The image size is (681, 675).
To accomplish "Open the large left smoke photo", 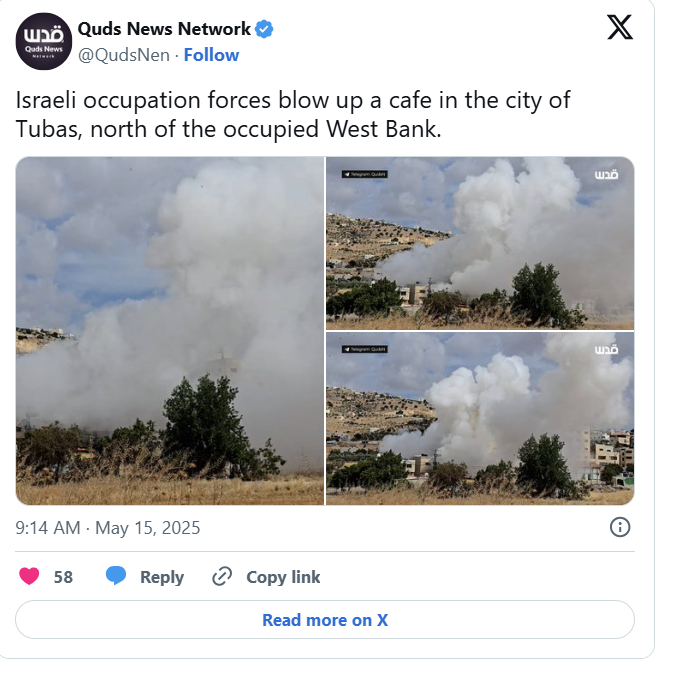I will point(170,331).
